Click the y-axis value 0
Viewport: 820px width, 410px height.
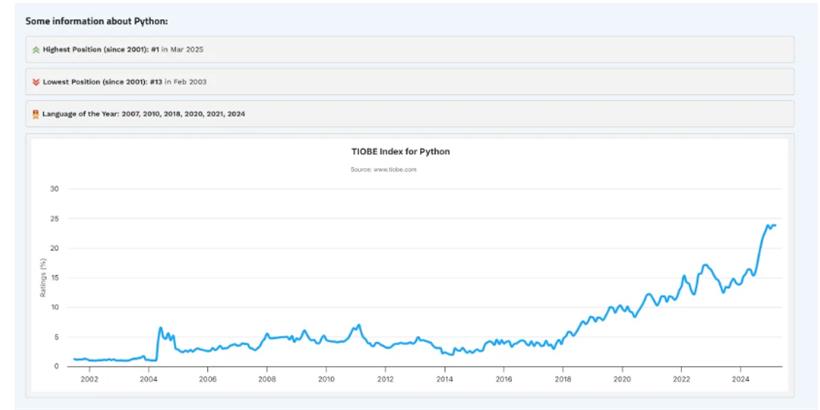point(56,366)
